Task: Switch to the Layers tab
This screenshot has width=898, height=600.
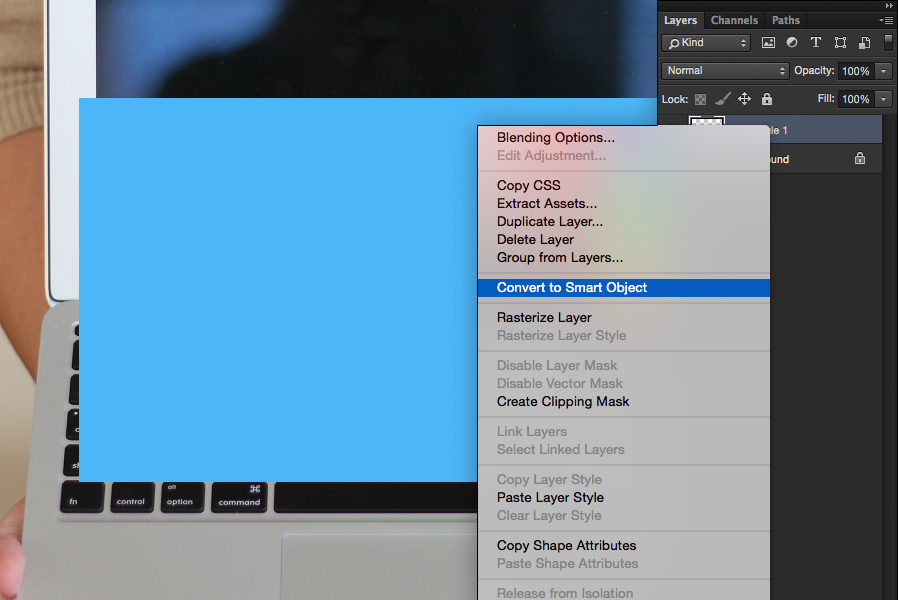Action: 680,20
